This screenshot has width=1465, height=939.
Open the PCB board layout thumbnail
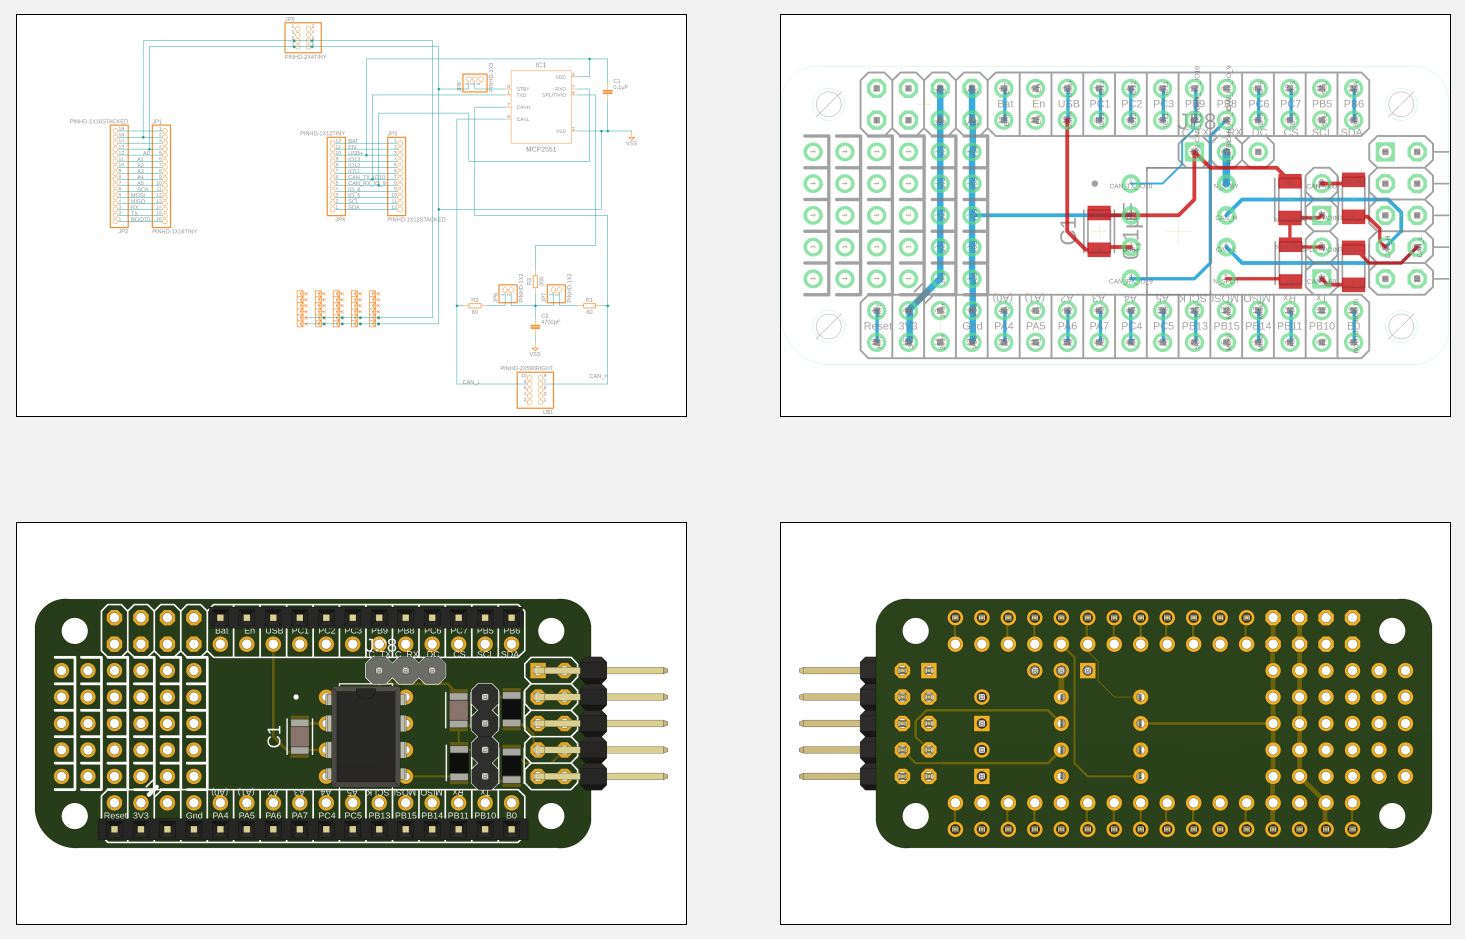point(1115,215)
